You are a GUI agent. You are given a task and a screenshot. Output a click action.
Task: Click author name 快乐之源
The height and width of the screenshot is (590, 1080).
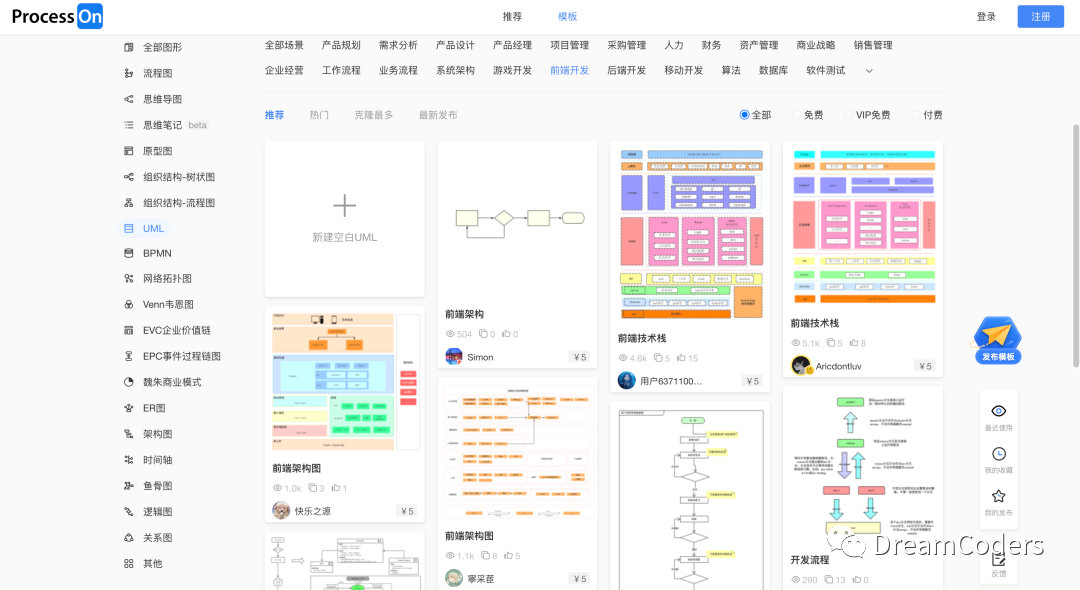point(313,511)
